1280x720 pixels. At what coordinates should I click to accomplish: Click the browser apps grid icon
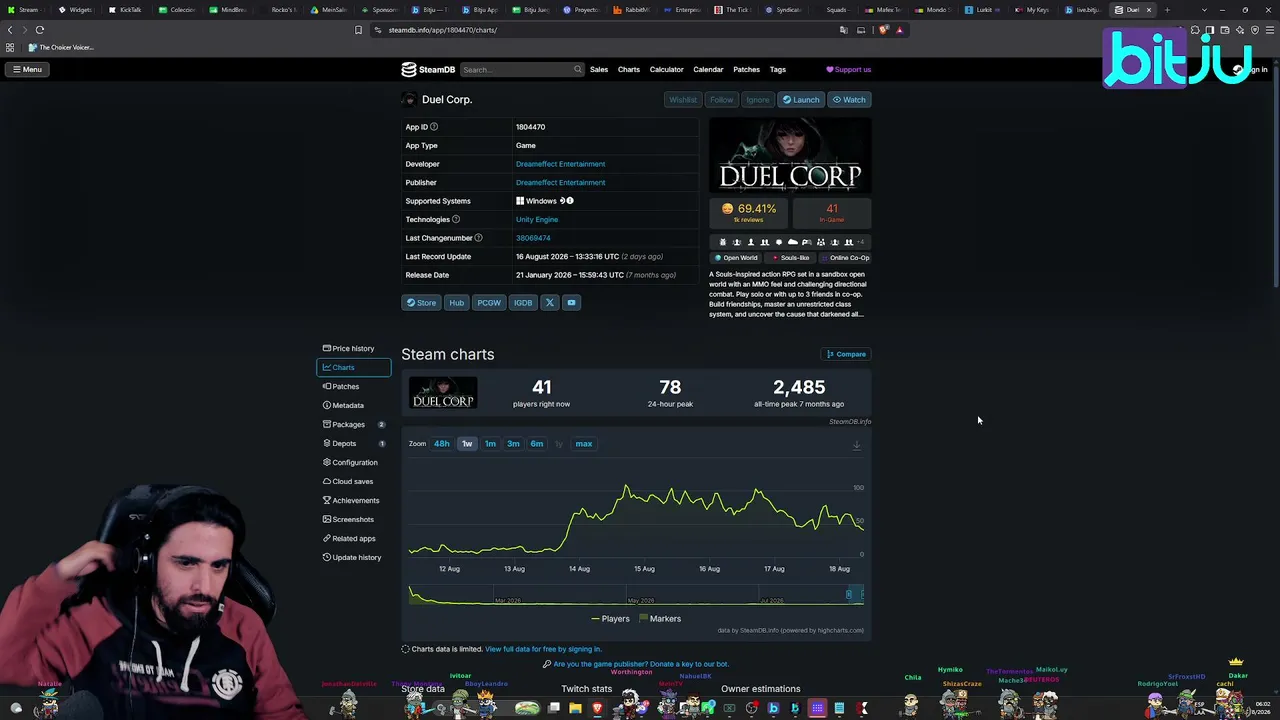[x=10, y=47]
